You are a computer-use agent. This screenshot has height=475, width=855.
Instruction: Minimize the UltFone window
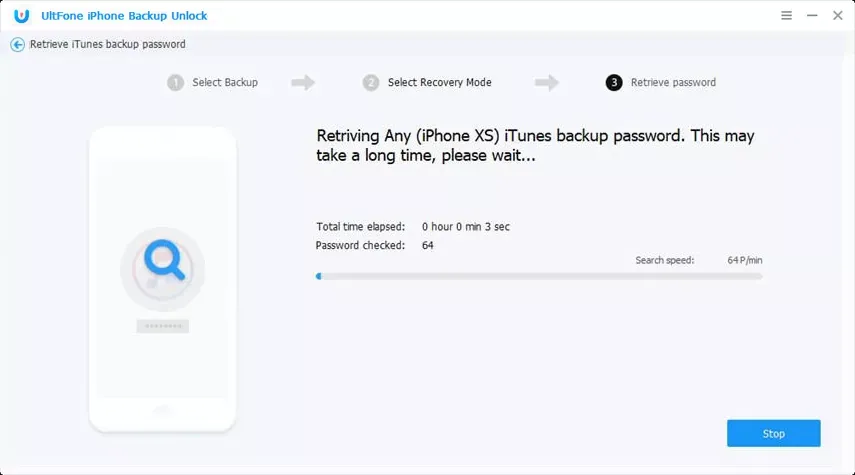[x=812, y=16]
